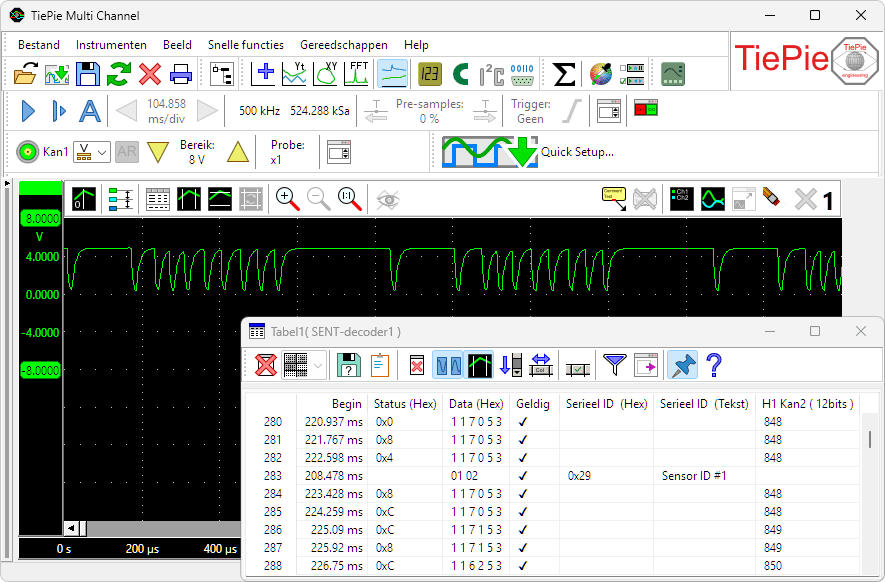Toggle the Kan1 channel indicator
Image resolution: width=885 pixels, height=582 pixels.
[27, 152]
